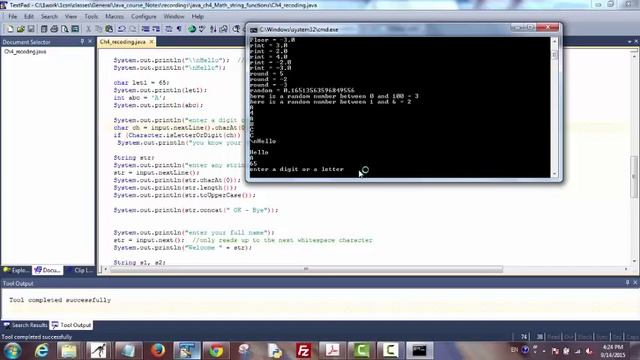Open the Configure menu
Image resolution: width=640 pixels, height=360 pixels.
pos(144,17)
